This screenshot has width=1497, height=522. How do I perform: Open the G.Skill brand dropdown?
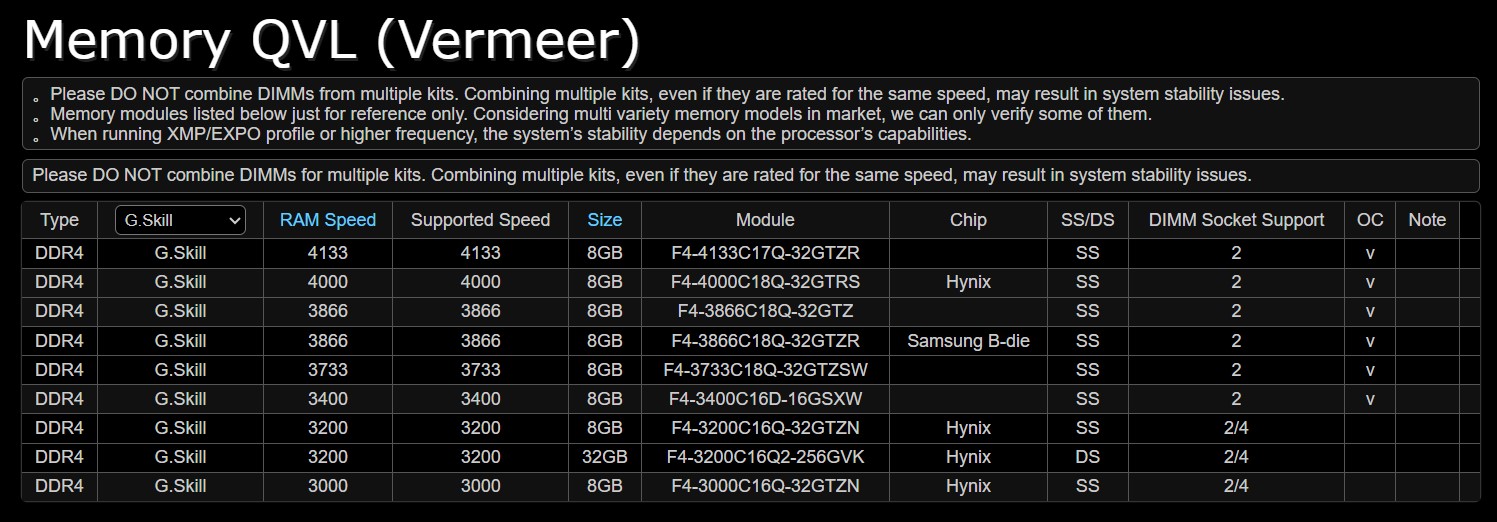pos(180,220)
